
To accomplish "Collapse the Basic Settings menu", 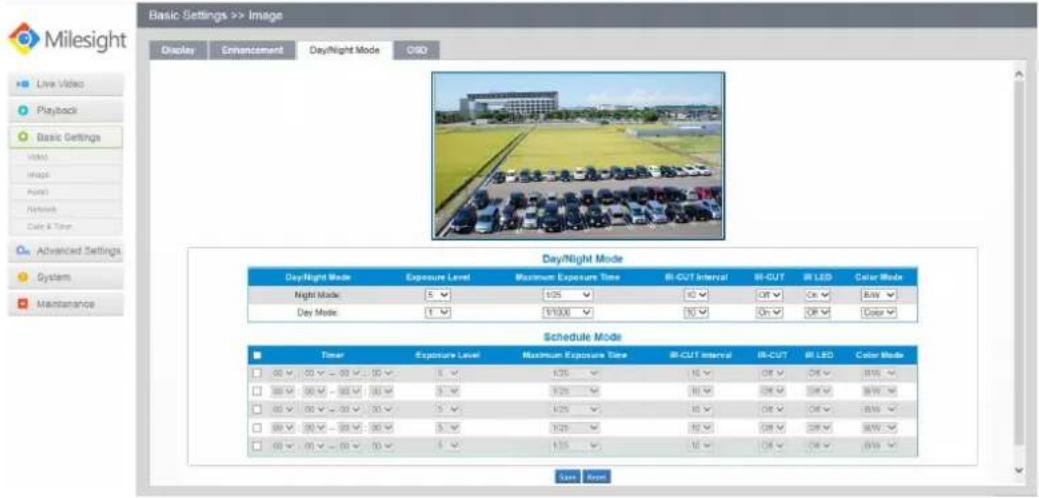I will 66,137.
